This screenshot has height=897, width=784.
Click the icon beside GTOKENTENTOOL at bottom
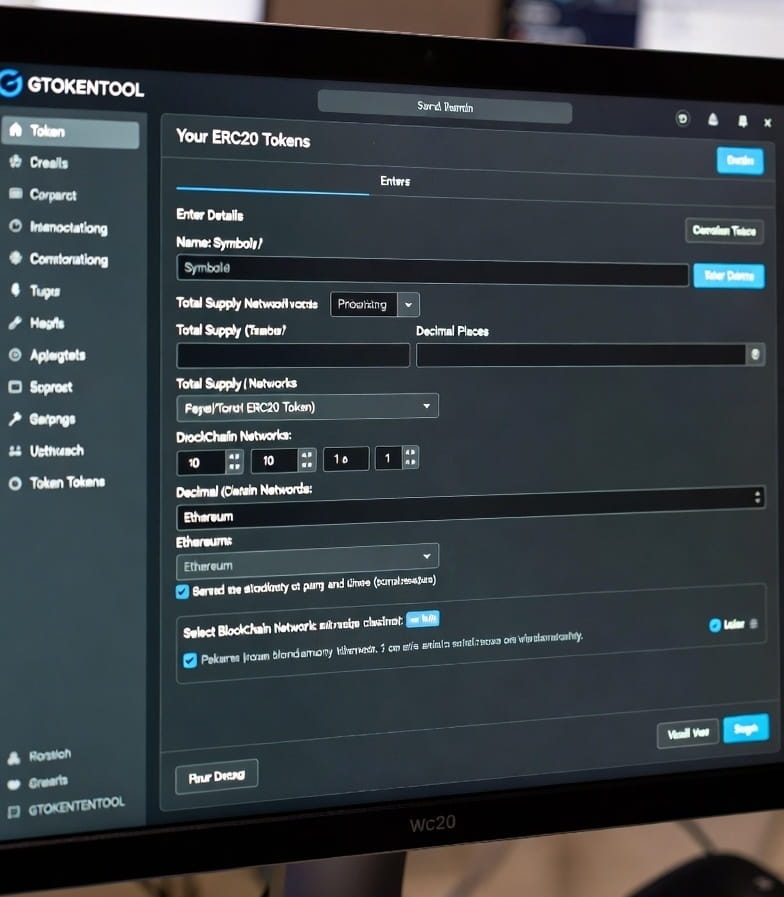click(14, 811)
